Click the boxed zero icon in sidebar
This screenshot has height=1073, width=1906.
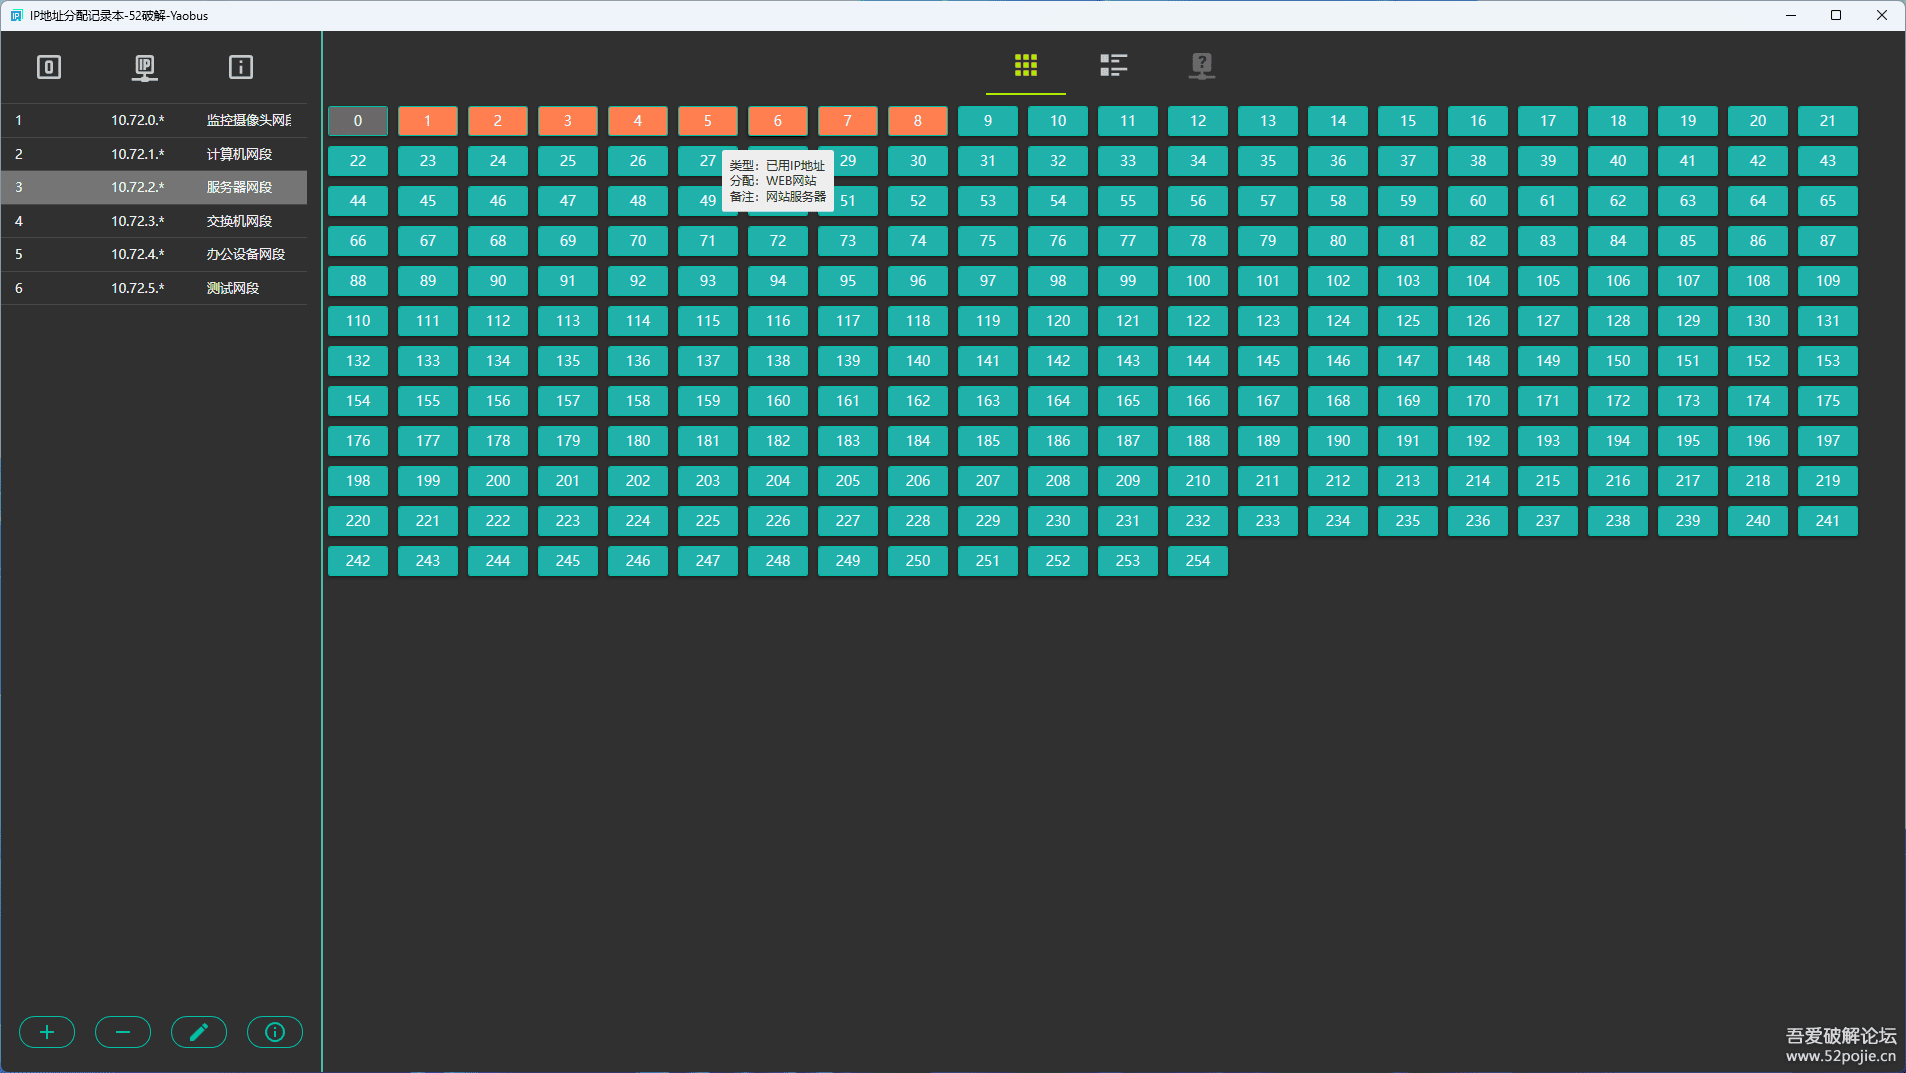[x=49, y=68]
